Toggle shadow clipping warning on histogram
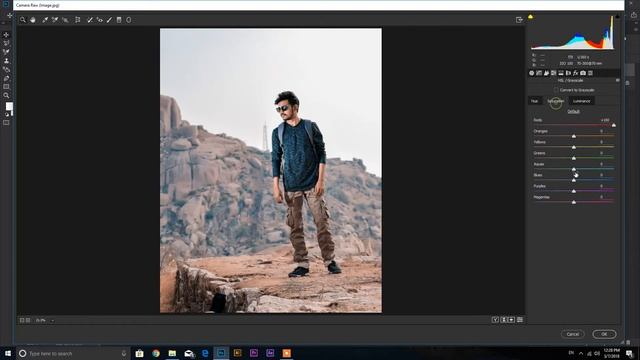The width and height of the screenshot is (640, 360). tap(530, 17)
